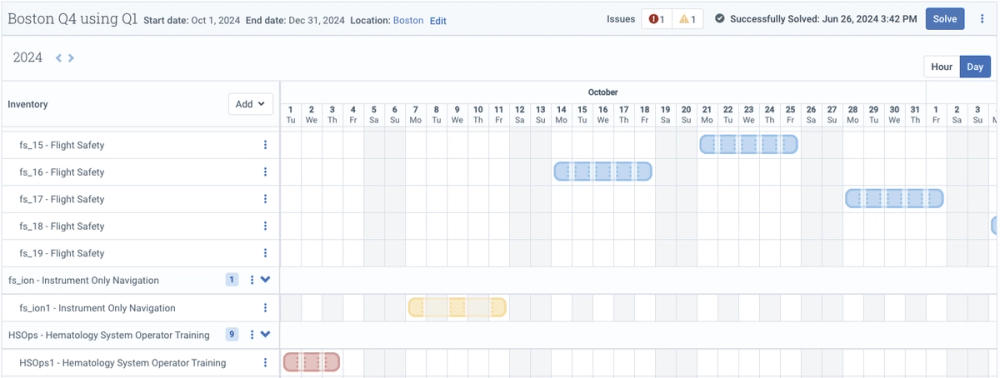Screen dimensions: 1000x378
Task: Click day header 21 Mo
Action: (707, 114)
